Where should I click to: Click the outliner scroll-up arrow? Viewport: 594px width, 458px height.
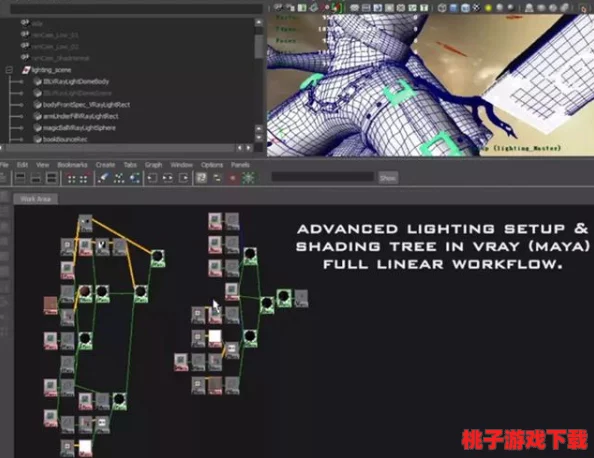[259, 22]
